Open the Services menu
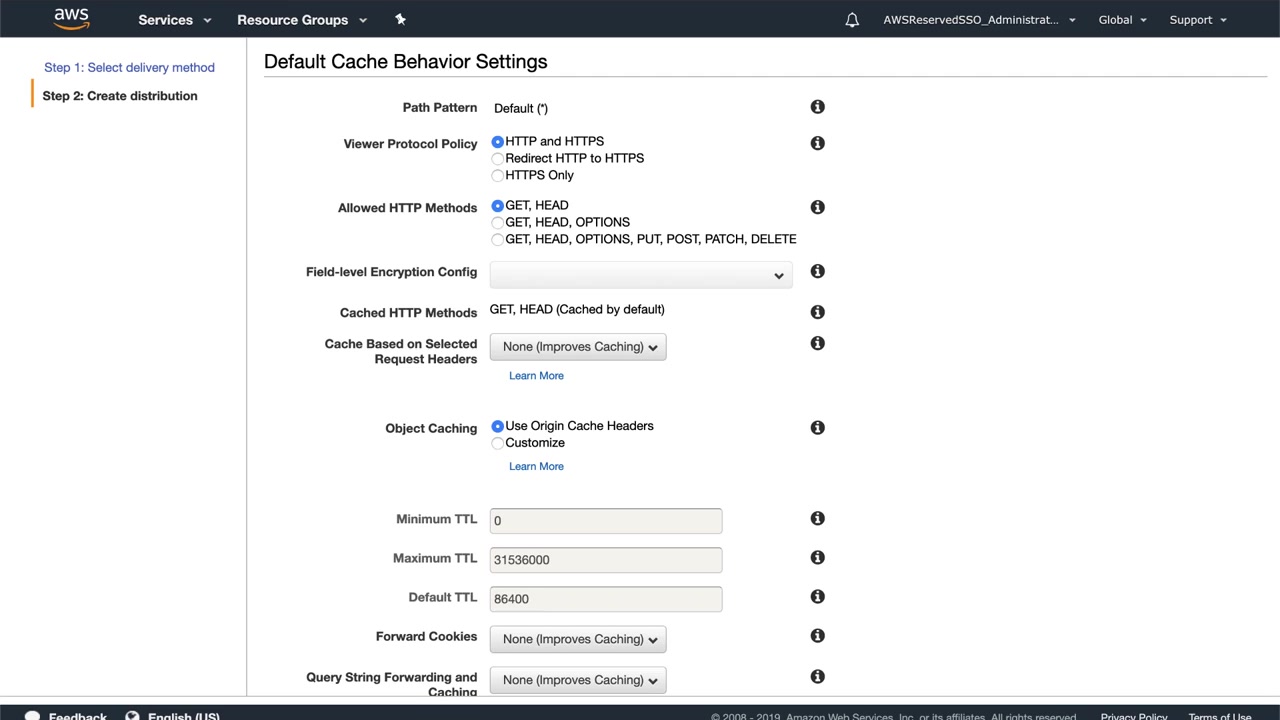Viewport: 1280px width, 720px height. pos(175,20)
